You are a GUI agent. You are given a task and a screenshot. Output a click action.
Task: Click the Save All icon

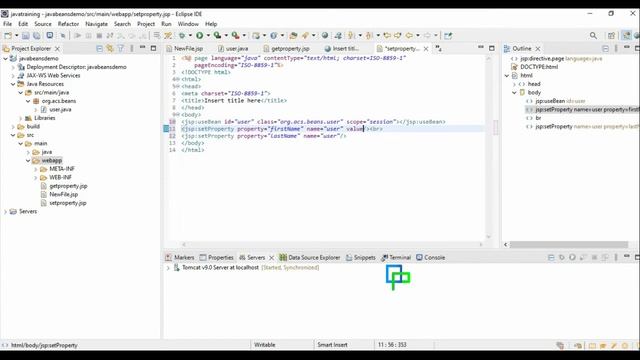click(36, 36)
